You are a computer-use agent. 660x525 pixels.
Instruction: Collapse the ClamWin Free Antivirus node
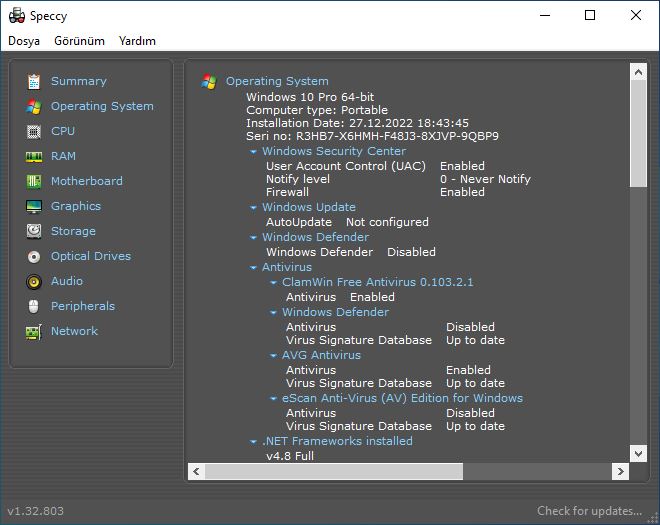(x=273, y=282)
